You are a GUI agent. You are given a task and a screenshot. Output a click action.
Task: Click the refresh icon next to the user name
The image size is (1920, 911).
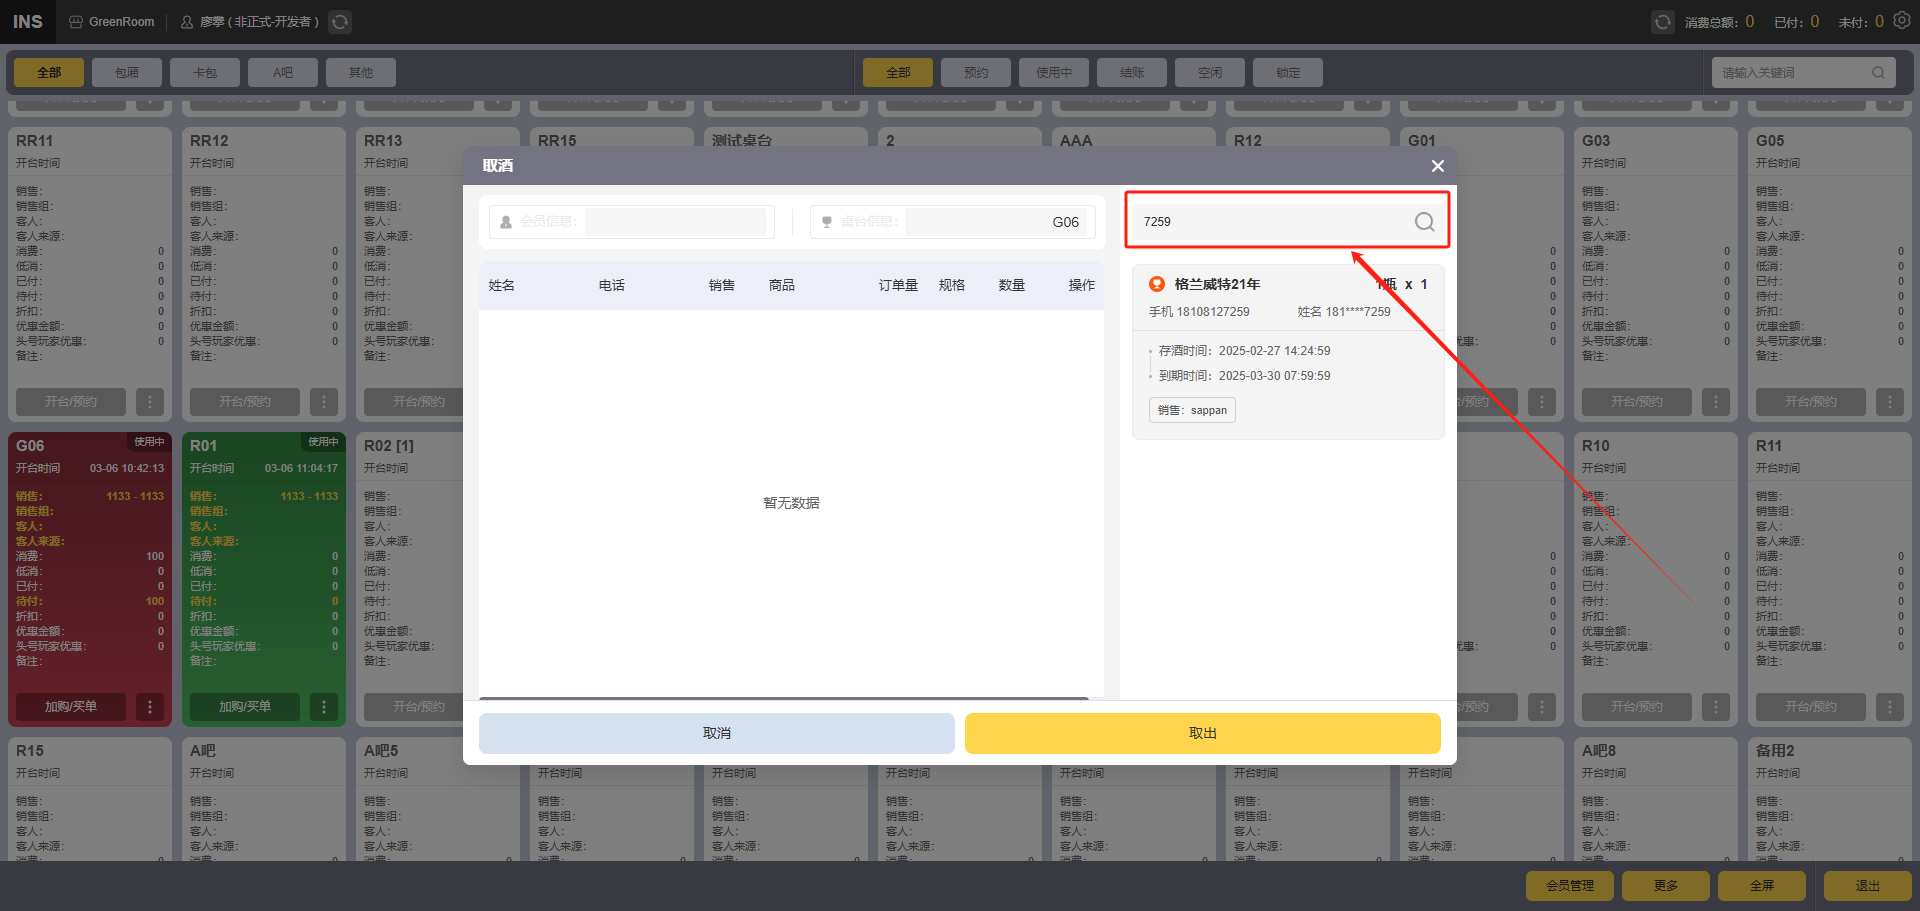(x=340, y=22)
